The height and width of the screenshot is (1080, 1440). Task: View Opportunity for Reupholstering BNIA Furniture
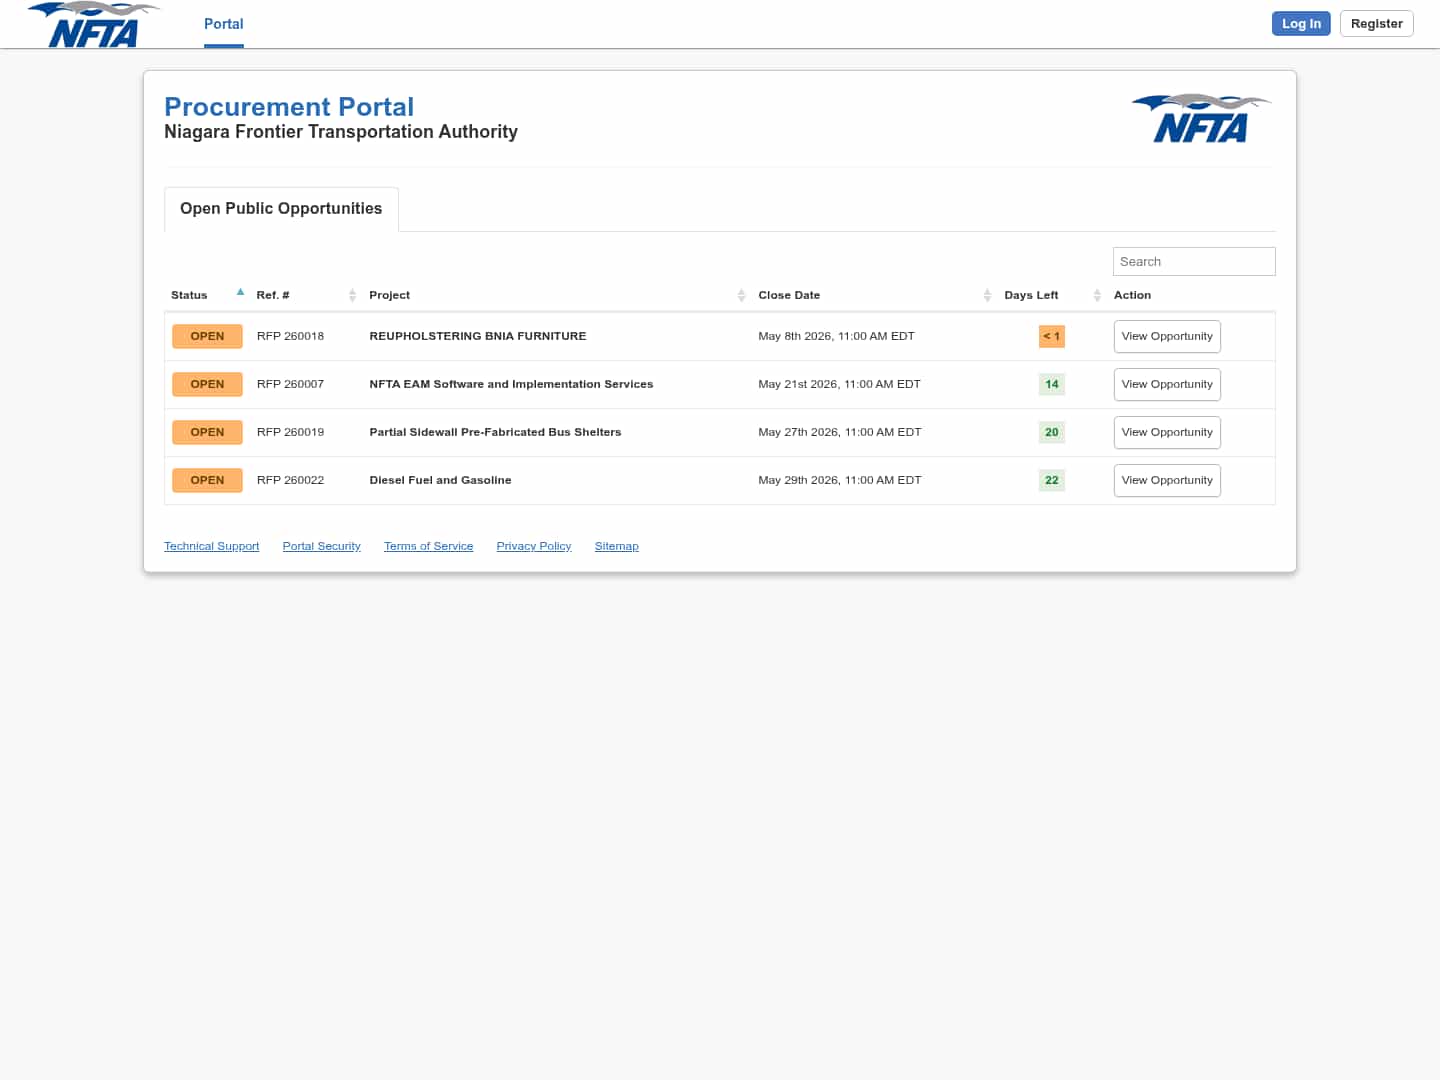[x=1167, y=337]
